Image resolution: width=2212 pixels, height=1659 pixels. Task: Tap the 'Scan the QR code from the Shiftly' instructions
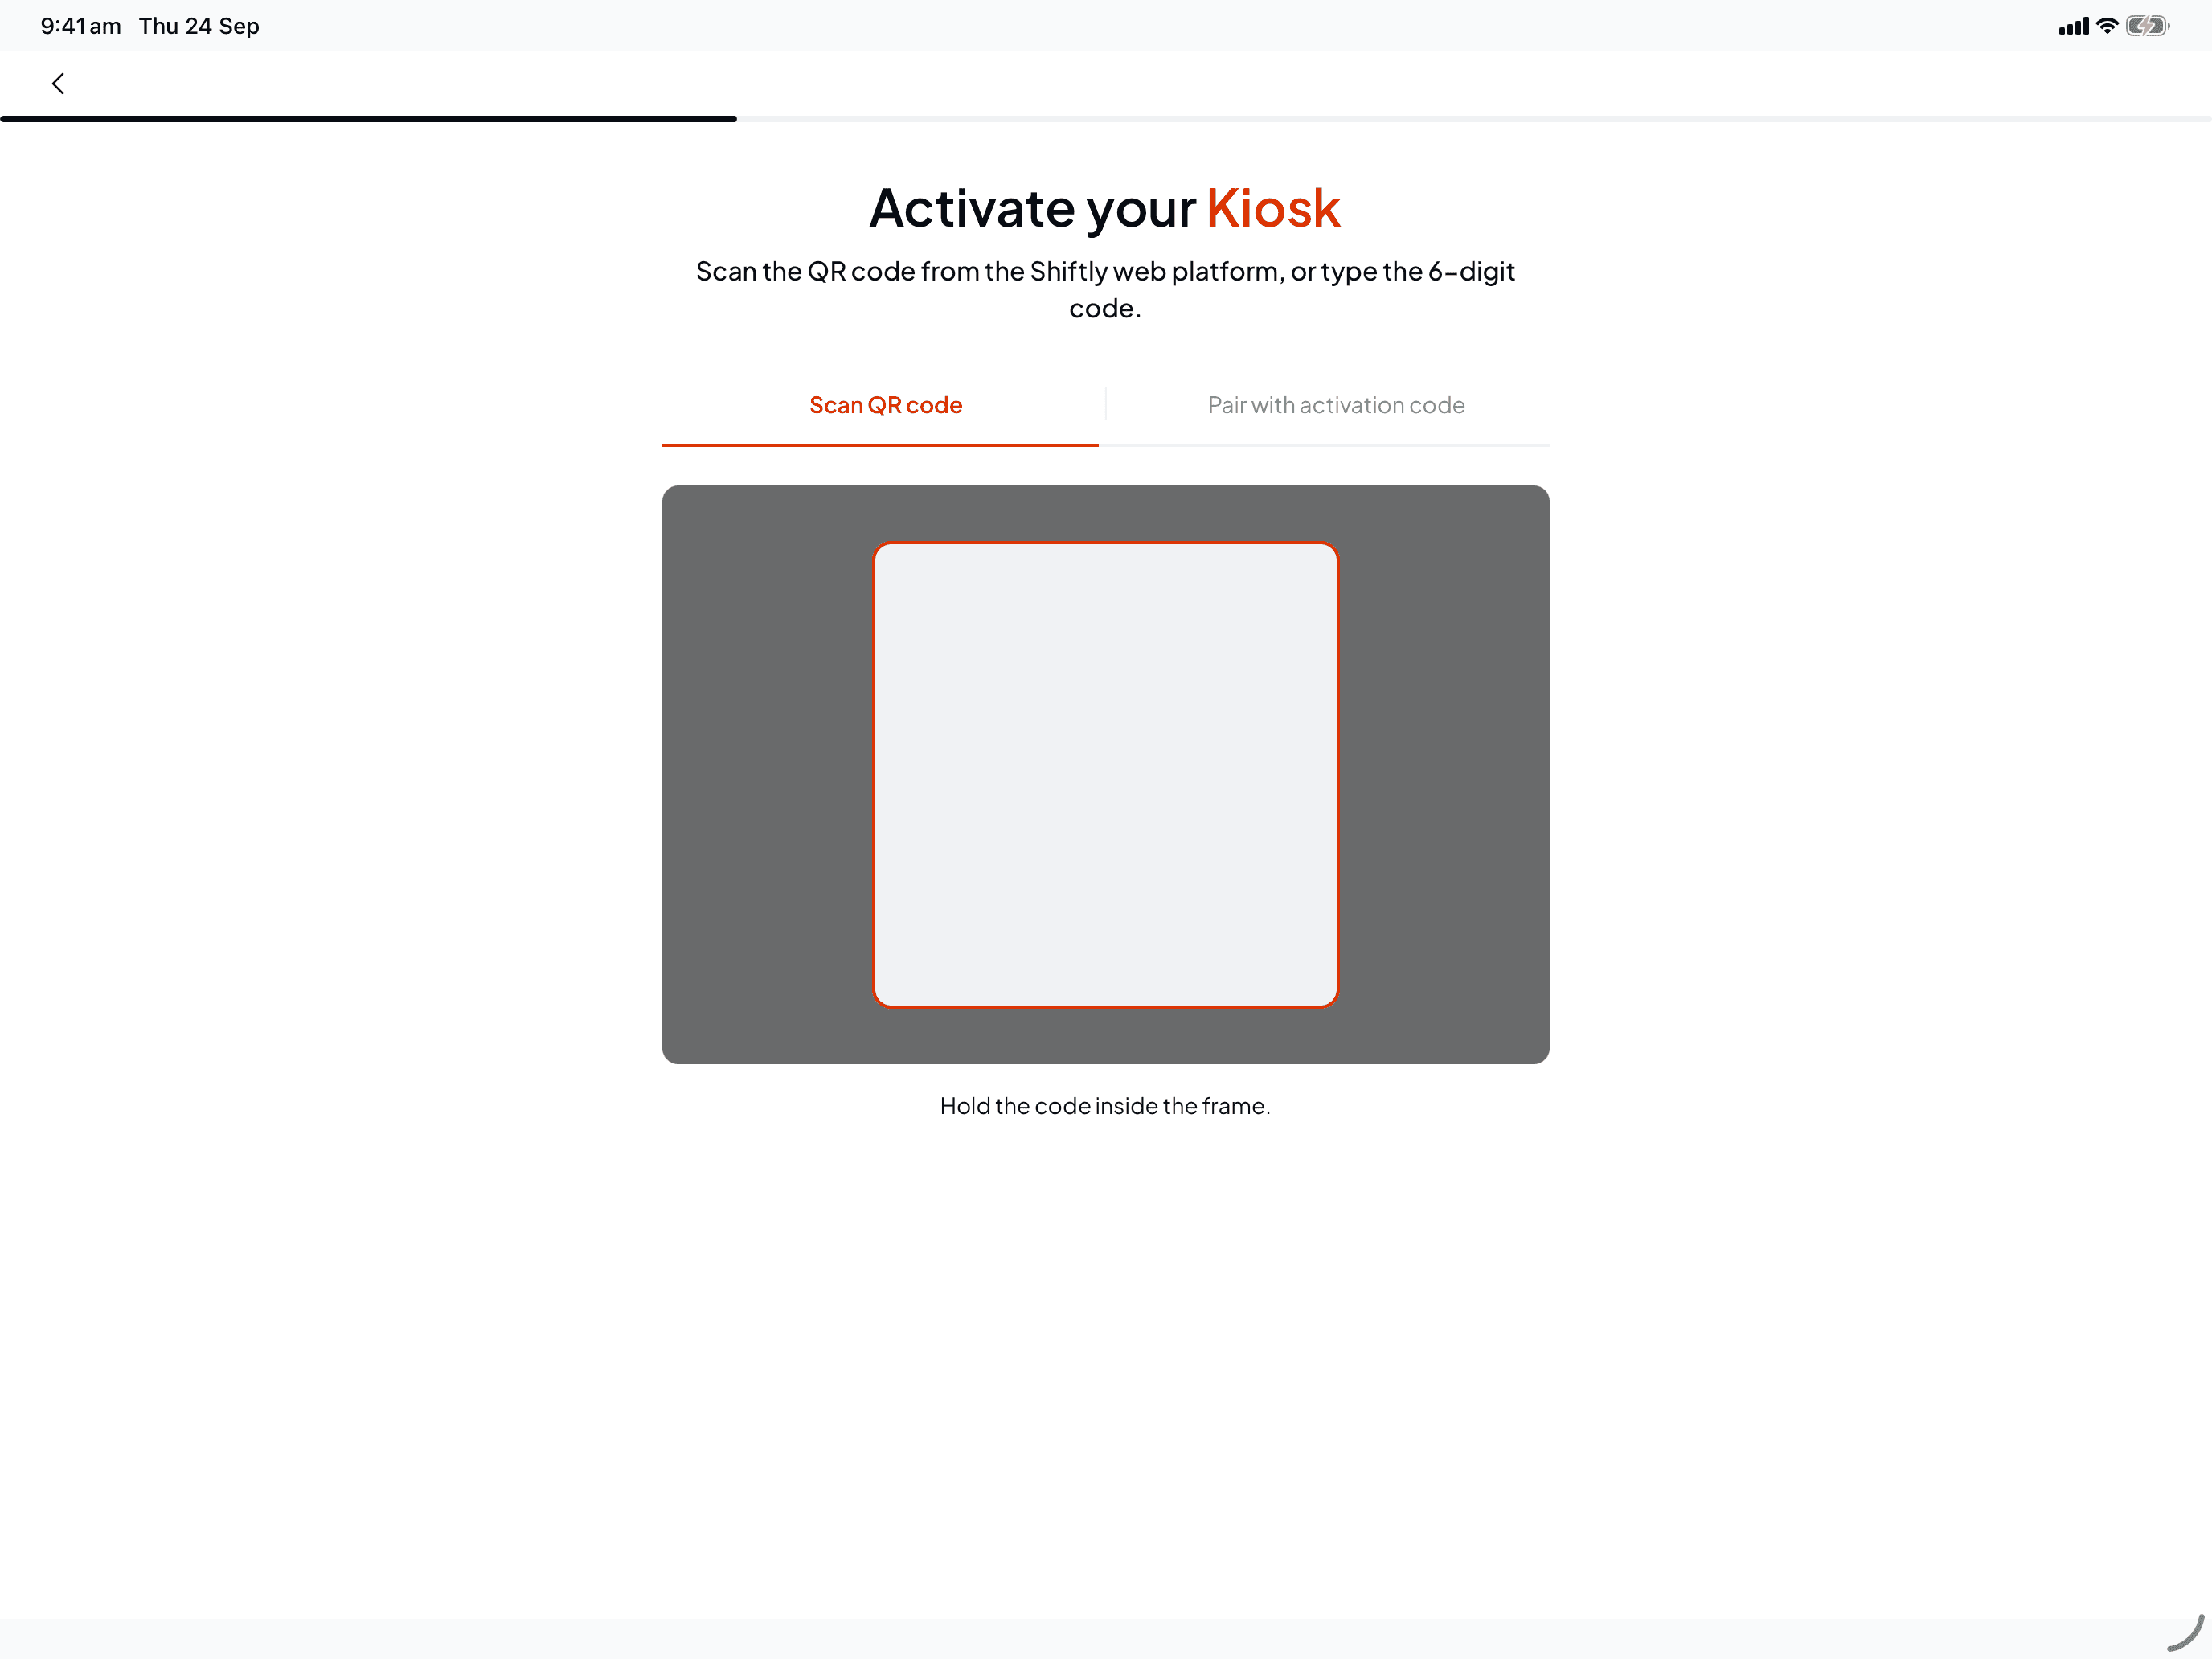[1105, 289]
